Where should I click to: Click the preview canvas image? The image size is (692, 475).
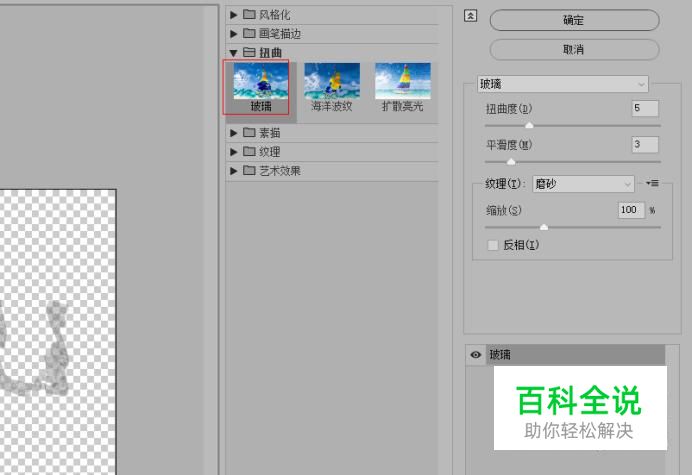coord(58,332)
